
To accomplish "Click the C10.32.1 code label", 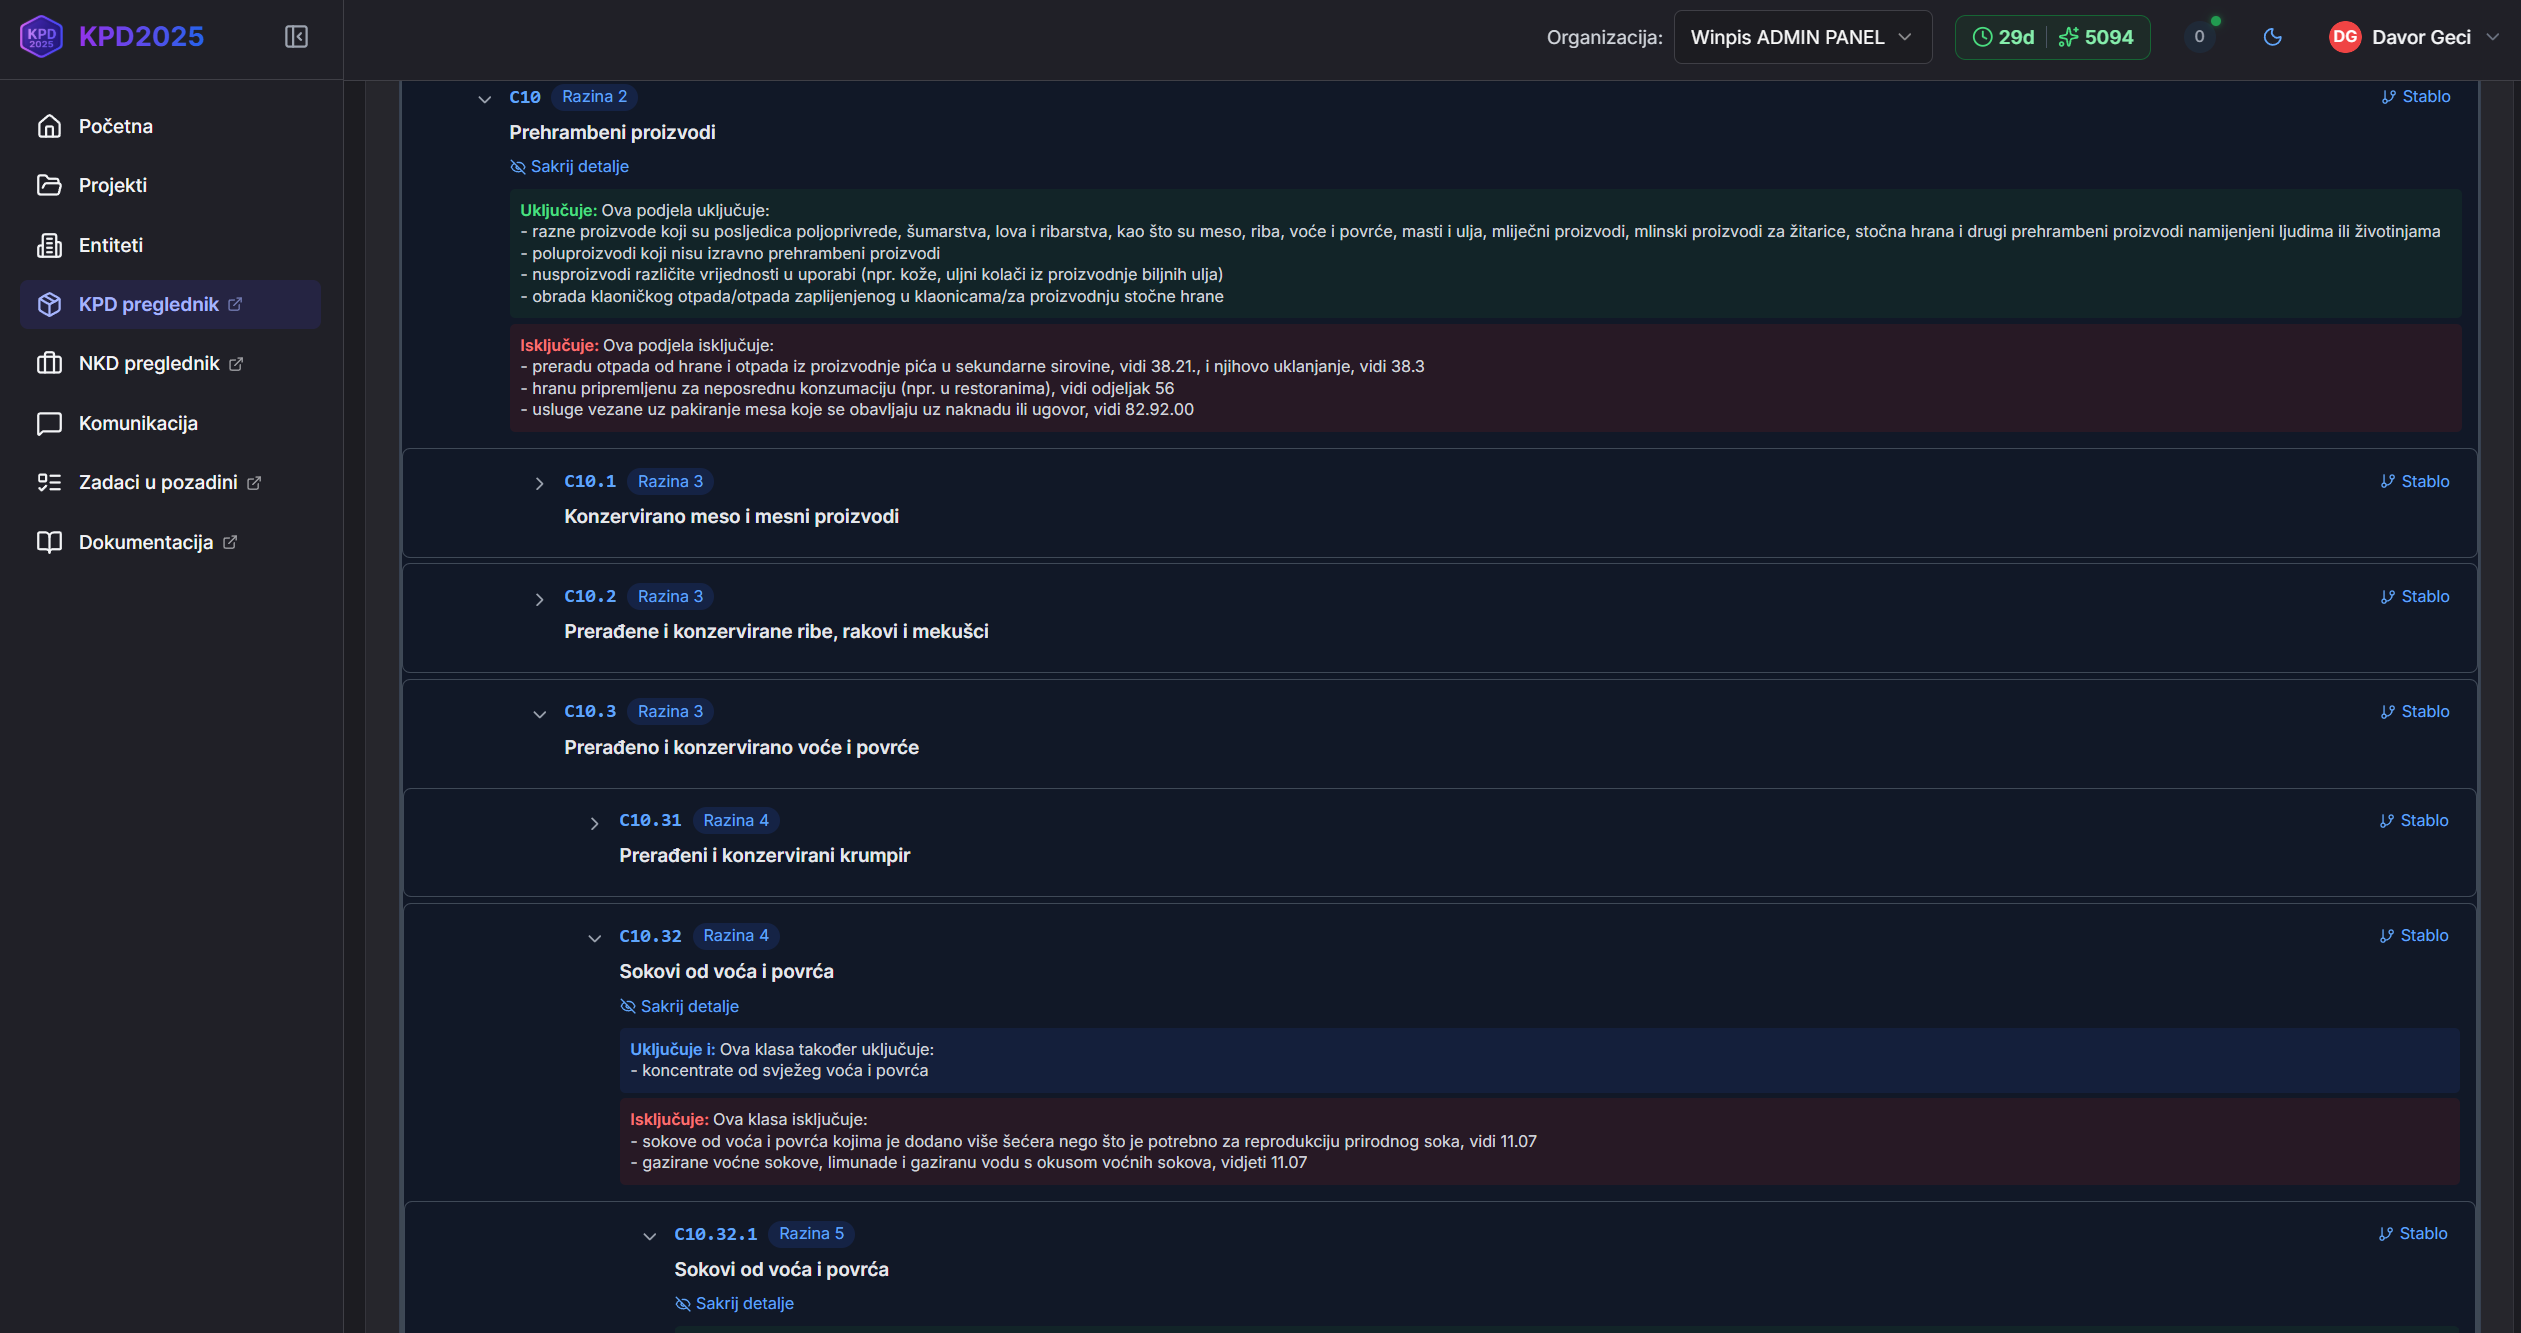I will click(715, 1234).
